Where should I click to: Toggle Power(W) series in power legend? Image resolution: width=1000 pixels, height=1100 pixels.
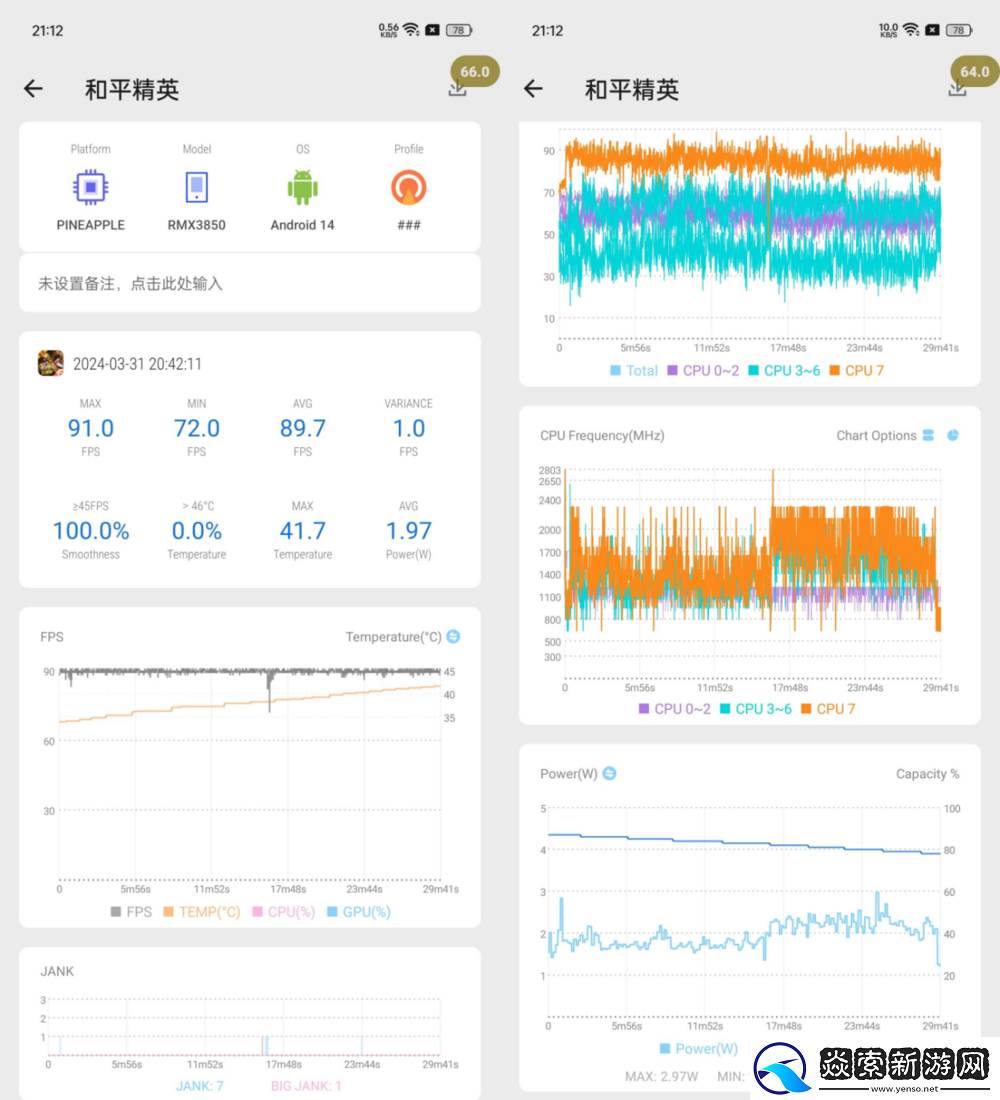coord(699,1049)
